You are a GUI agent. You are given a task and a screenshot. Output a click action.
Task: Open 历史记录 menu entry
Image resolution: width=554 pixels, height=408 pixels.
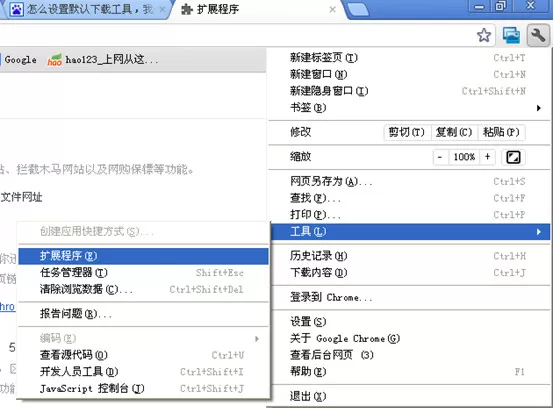point(410,256)
